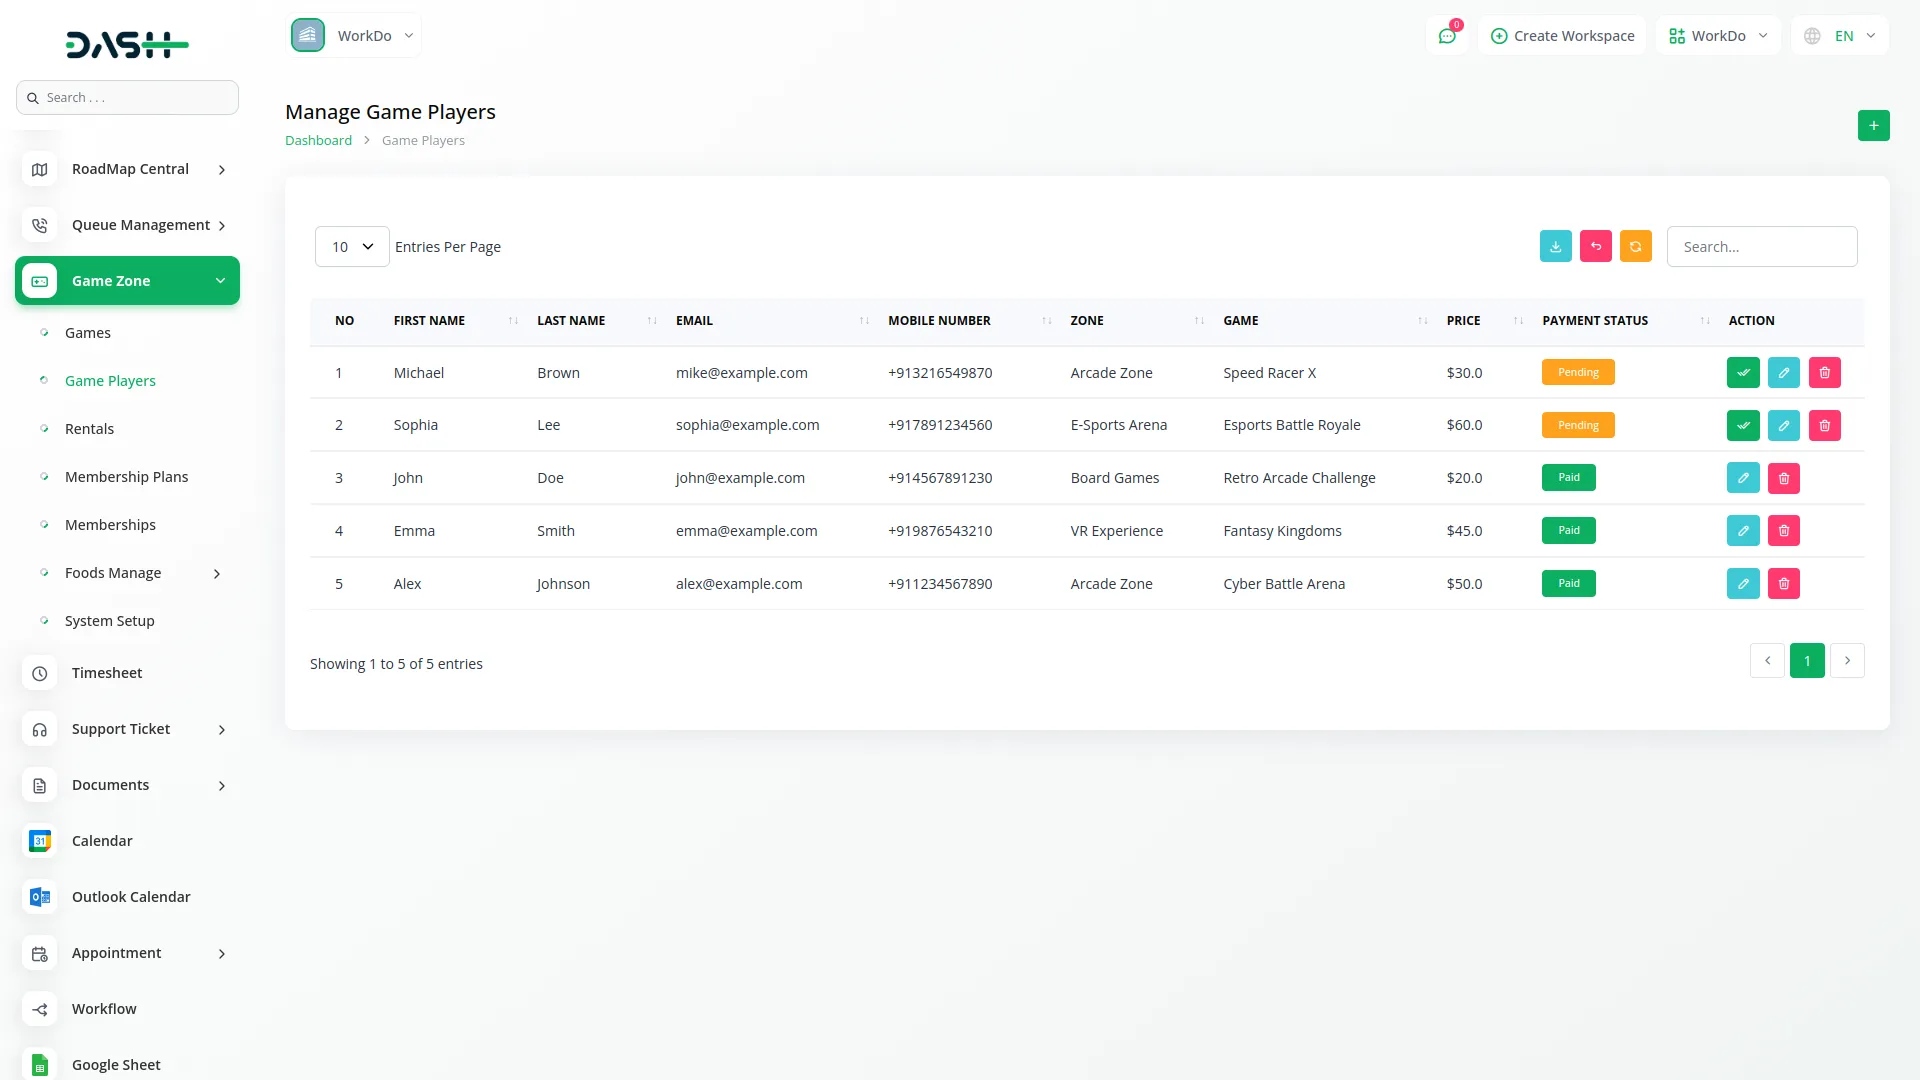Open the entries per page dropdown
Screen dimensions: 1920x1080
[352, 247]
